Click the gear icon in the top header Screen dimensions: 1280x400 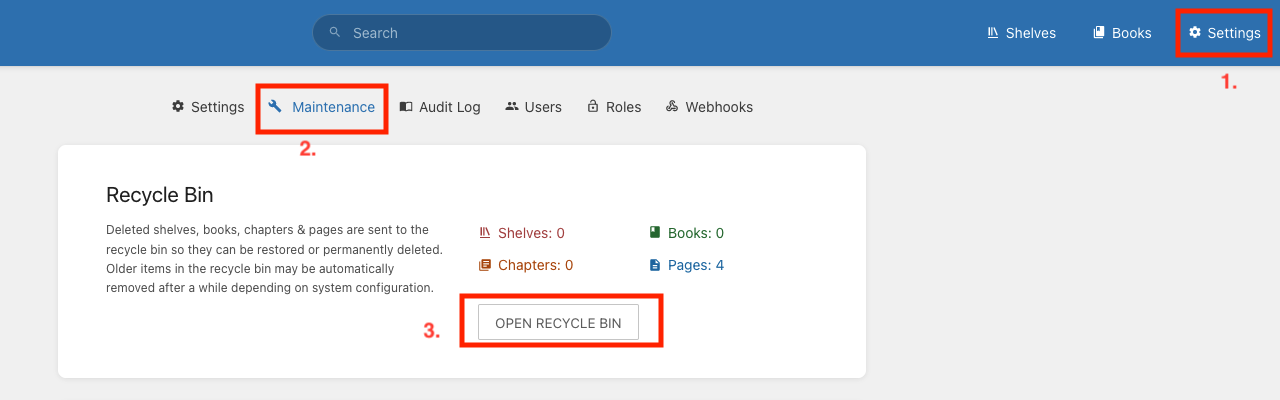coord(1194,33)
